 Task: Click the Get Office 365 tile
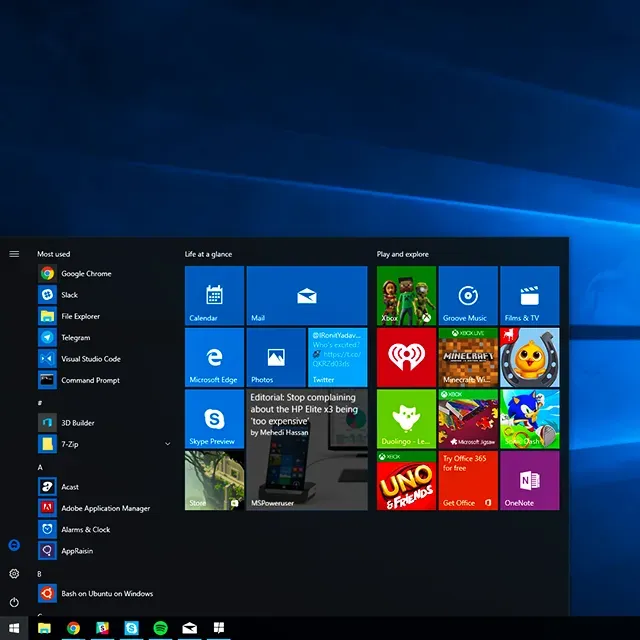click(467, 480)
